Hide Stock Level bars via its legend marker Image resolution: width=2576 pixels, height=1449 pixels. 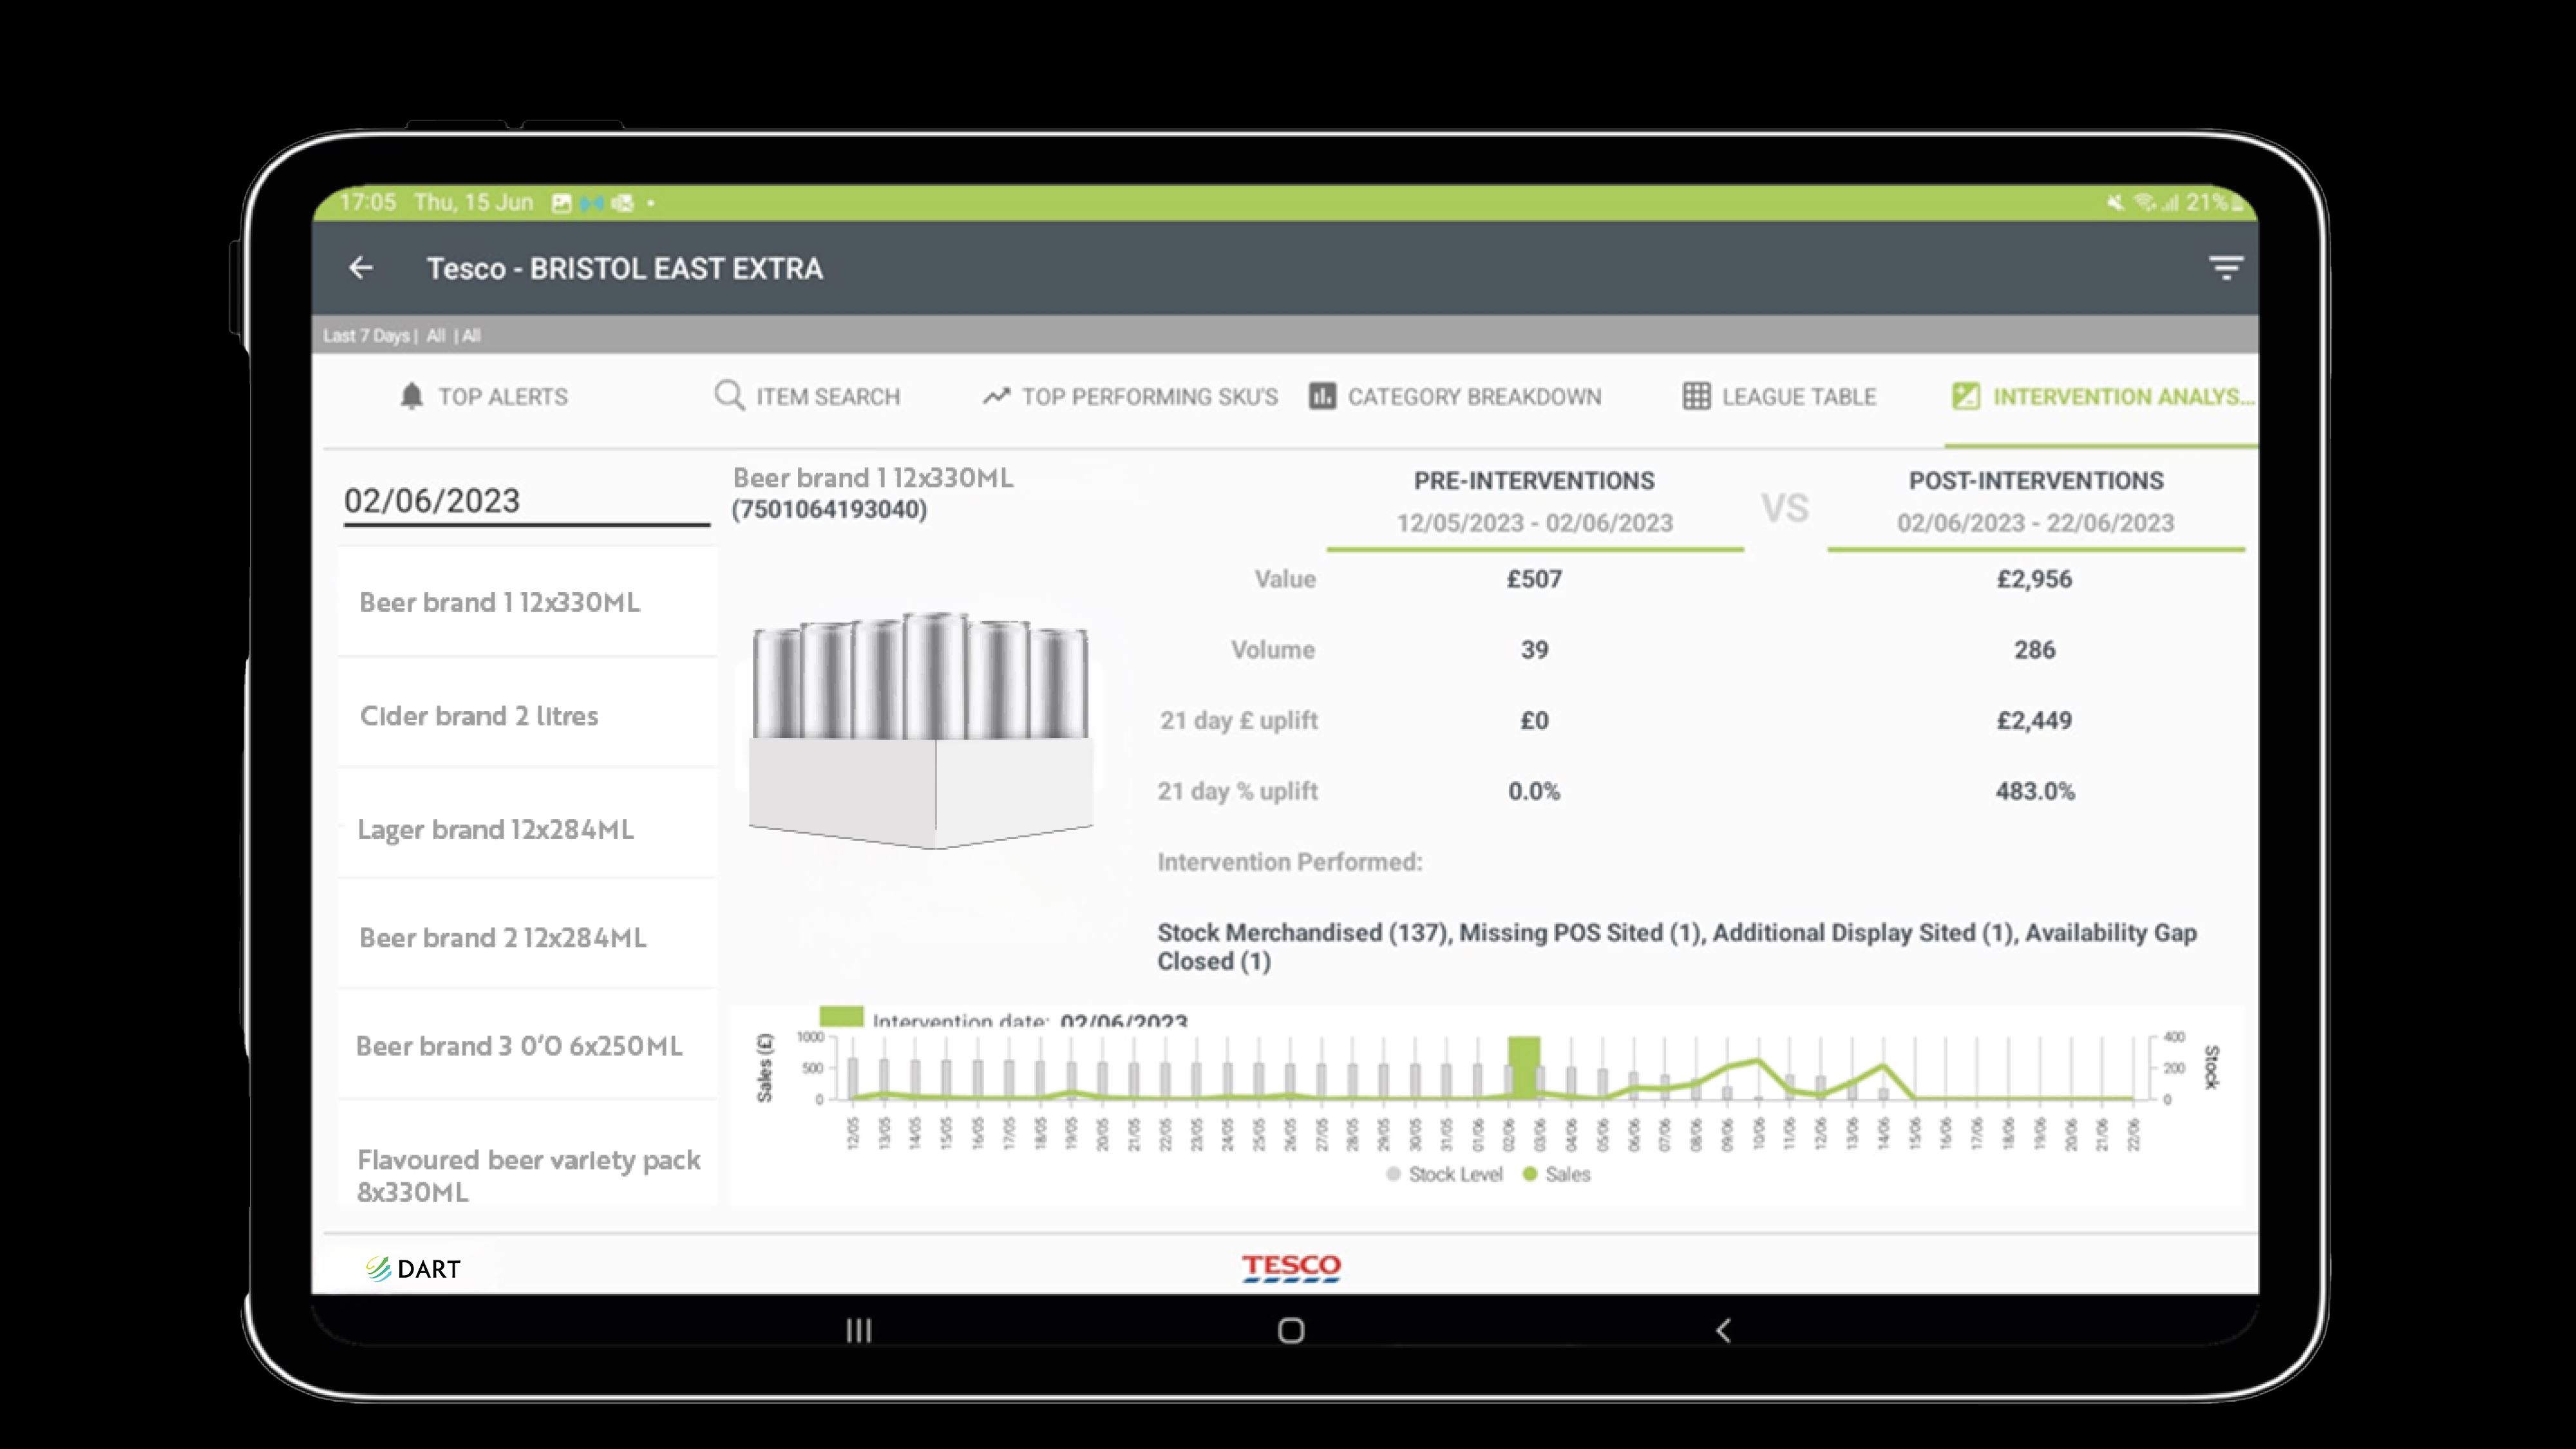(x=1393, y=1174)
